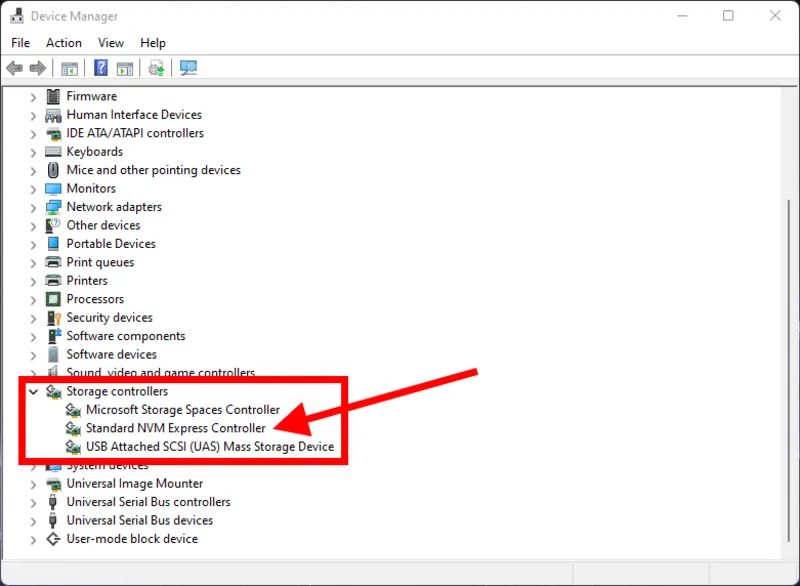This screenshot has width=800, height=586.
Task: Maximize the Device Manager window
Action: tap(728, 16)
